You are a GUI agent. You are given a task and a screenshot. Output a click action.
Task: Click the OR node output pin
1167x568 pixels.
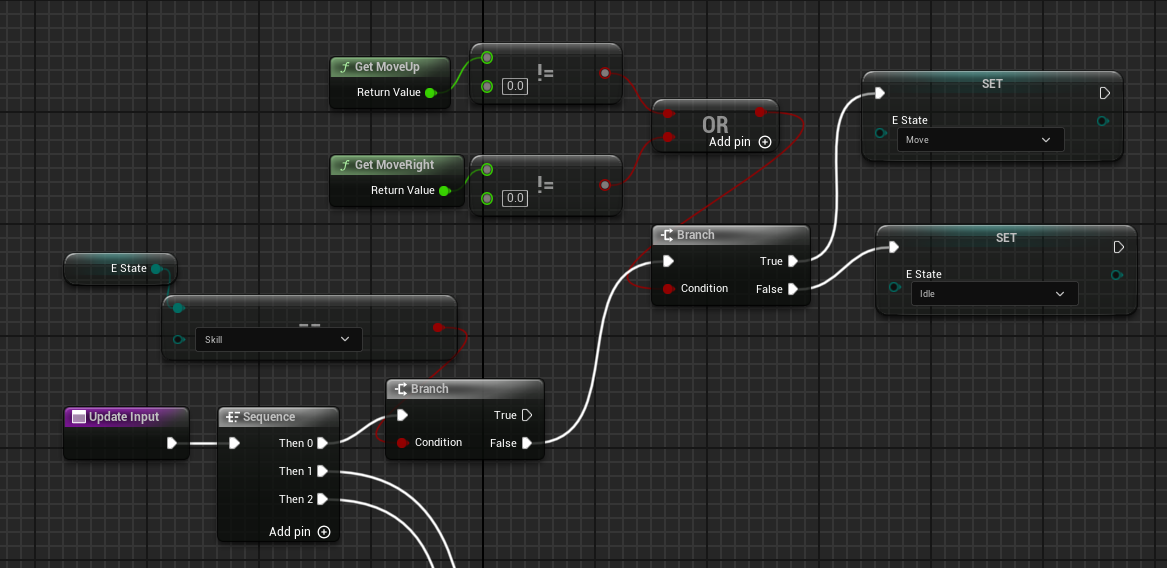click(760, 112)
